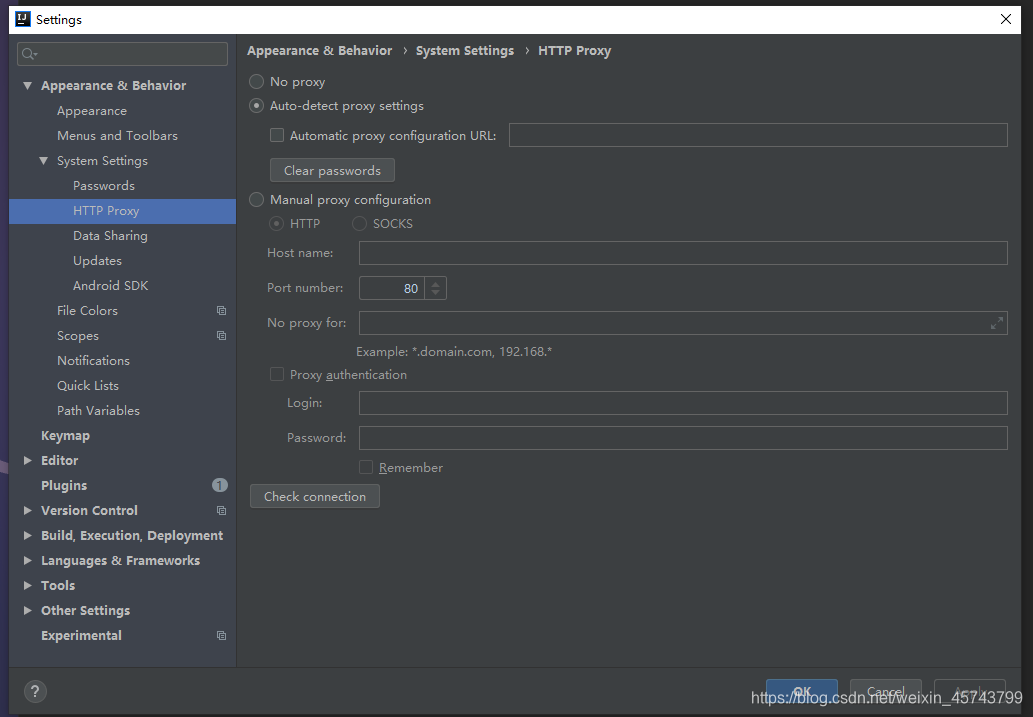Expand Build, Execution, Deployment section
Screen dimensions: 1033x717
pos(28,536)
